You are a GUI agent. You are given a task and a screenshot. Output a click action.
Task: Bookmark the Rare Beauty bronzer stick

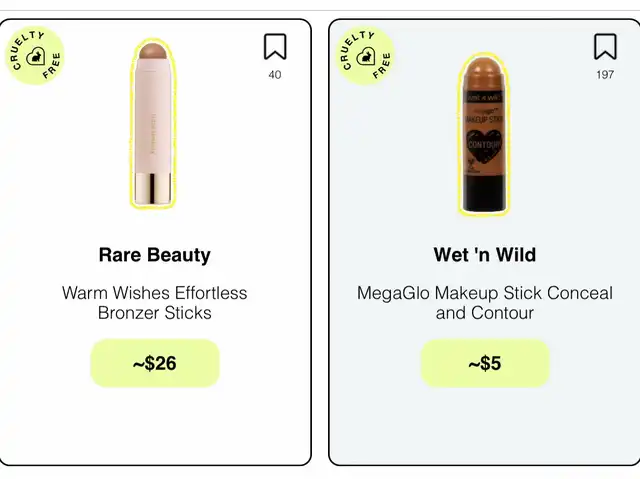tap(275, 47)
